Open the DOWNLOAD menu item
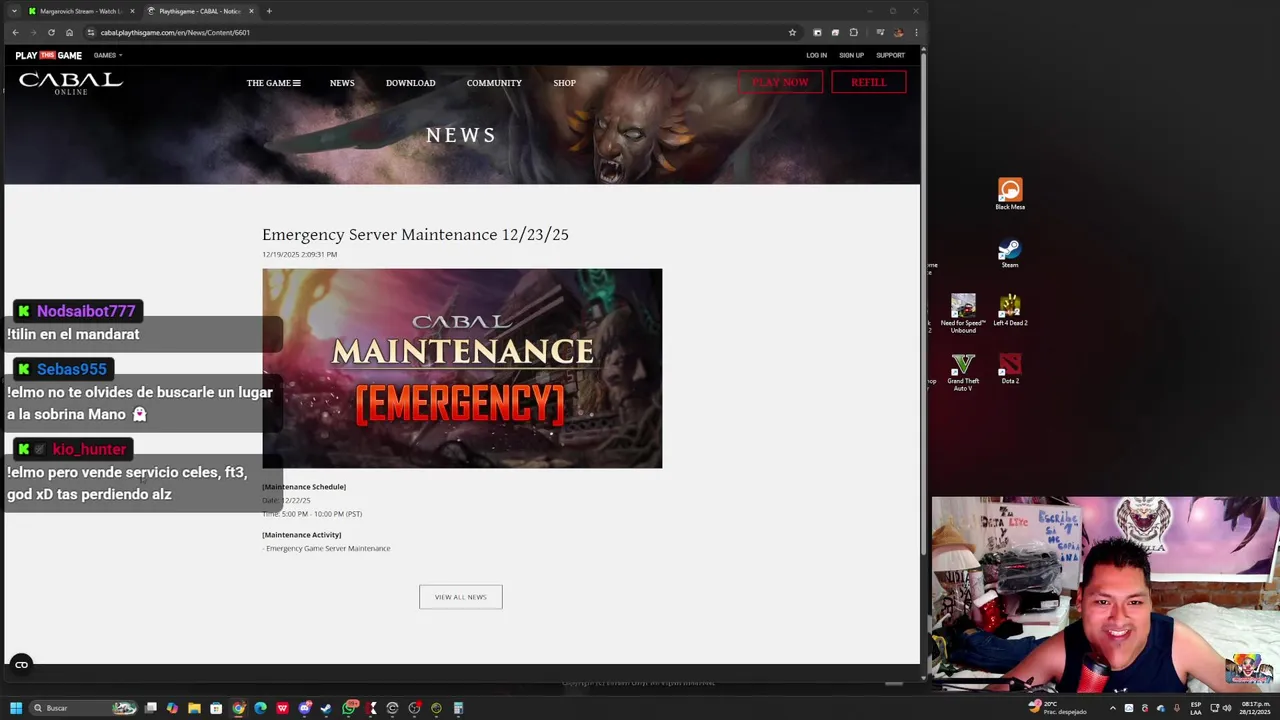The height and width of the screenshot is (720, 1280). [410, 83]
